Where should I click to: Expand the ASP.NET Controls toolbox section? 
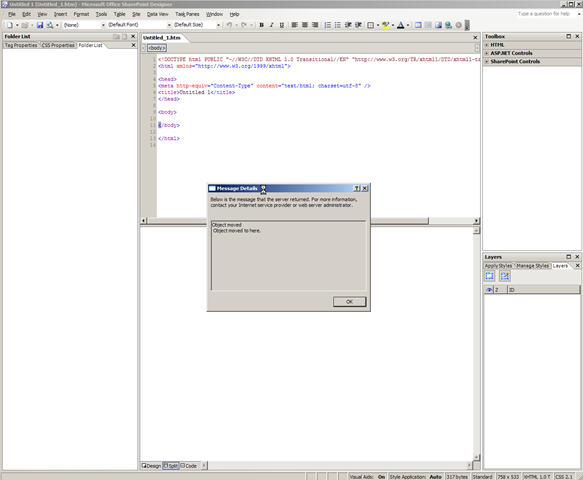coord(487,53)
